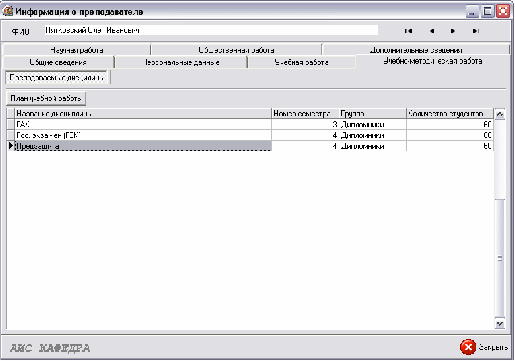Click into the ФИО name field
The image size is (515, 361).
tap(211, 30)
